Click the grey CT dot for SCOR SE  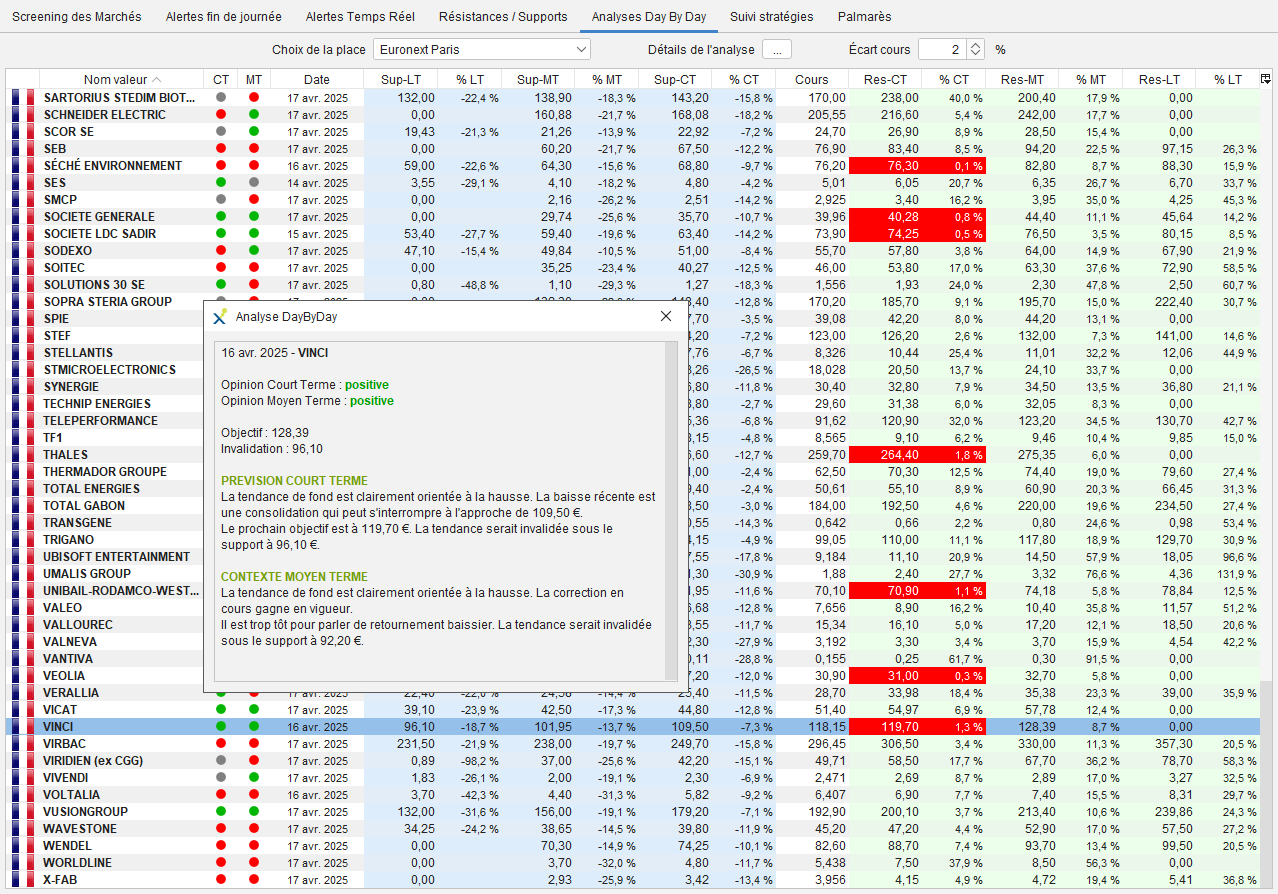pos(221,132)
